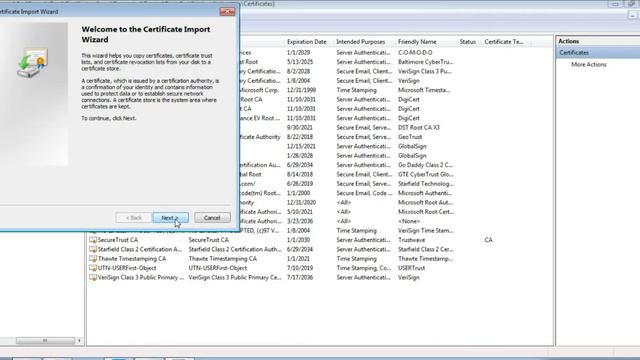
Task: Click friendly name USERTrust
Action: [x=411, y=269]
